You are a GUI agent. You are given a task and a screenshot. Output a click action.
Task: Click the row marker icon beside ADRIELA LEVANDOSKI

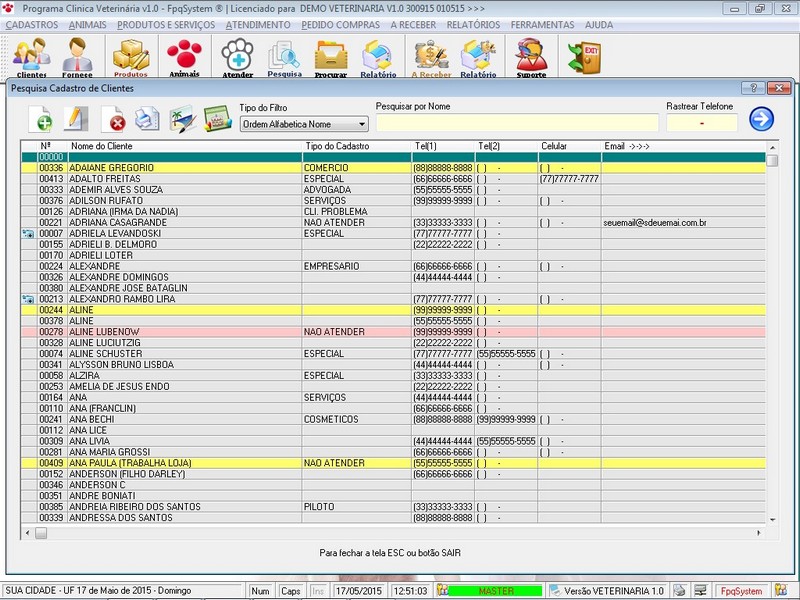pos(28,234)
